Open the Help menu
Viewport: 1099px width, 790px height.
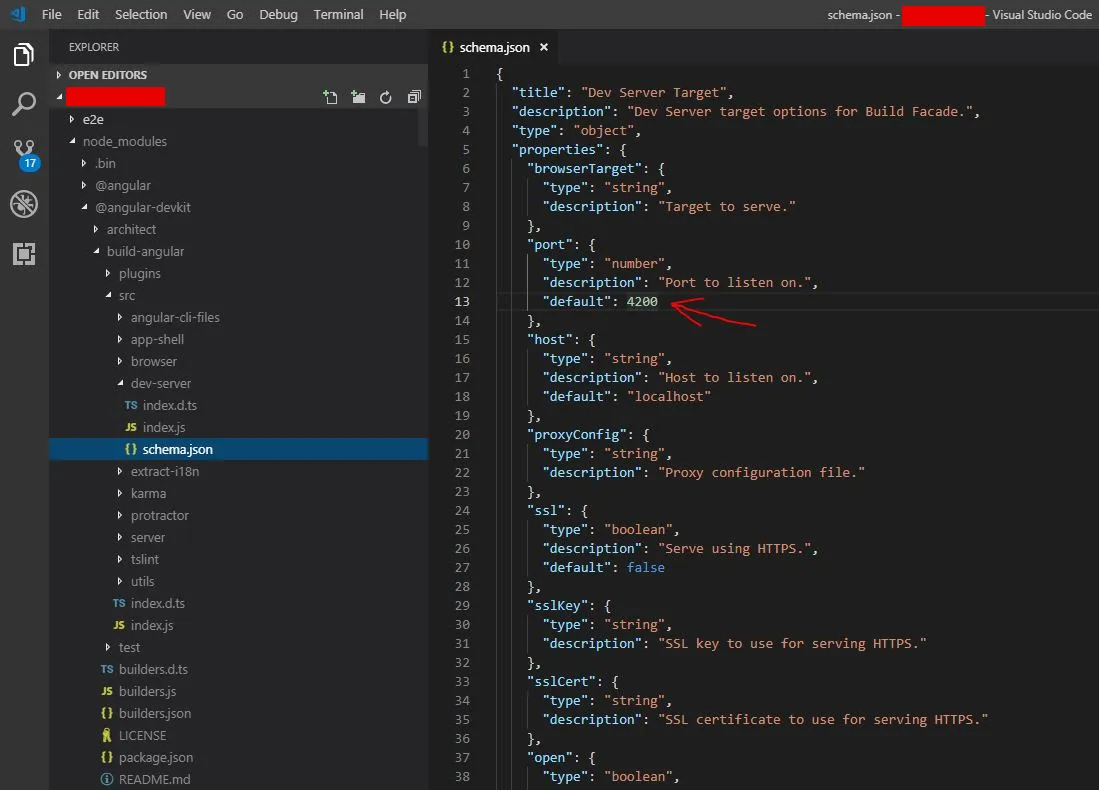(x=392, y=14)
